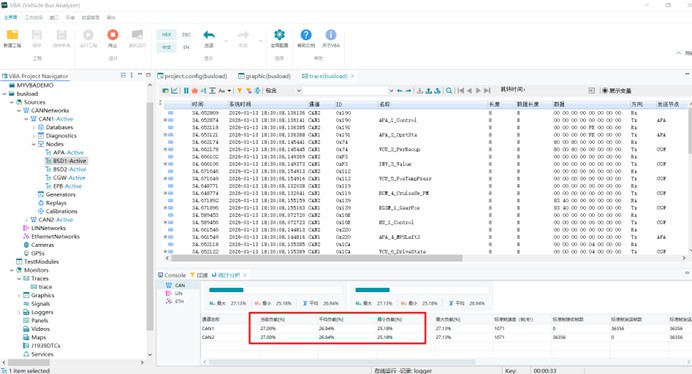This screenshot has height=374, width=692.
Task: Click the search-next teal arrow beside filter box
Action: pos(408,91)
